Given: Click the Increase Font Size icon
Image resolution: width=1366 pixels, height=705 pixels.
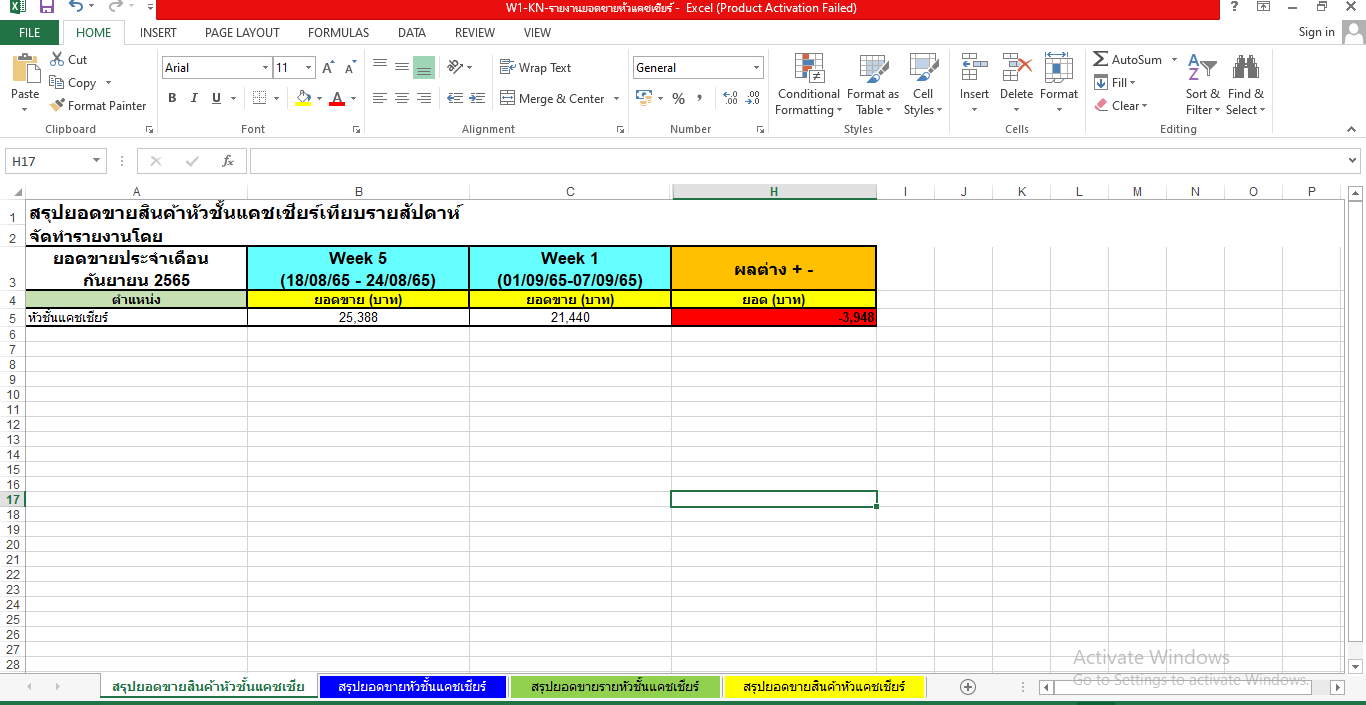Looking at the screenshot, I should 328,68.
